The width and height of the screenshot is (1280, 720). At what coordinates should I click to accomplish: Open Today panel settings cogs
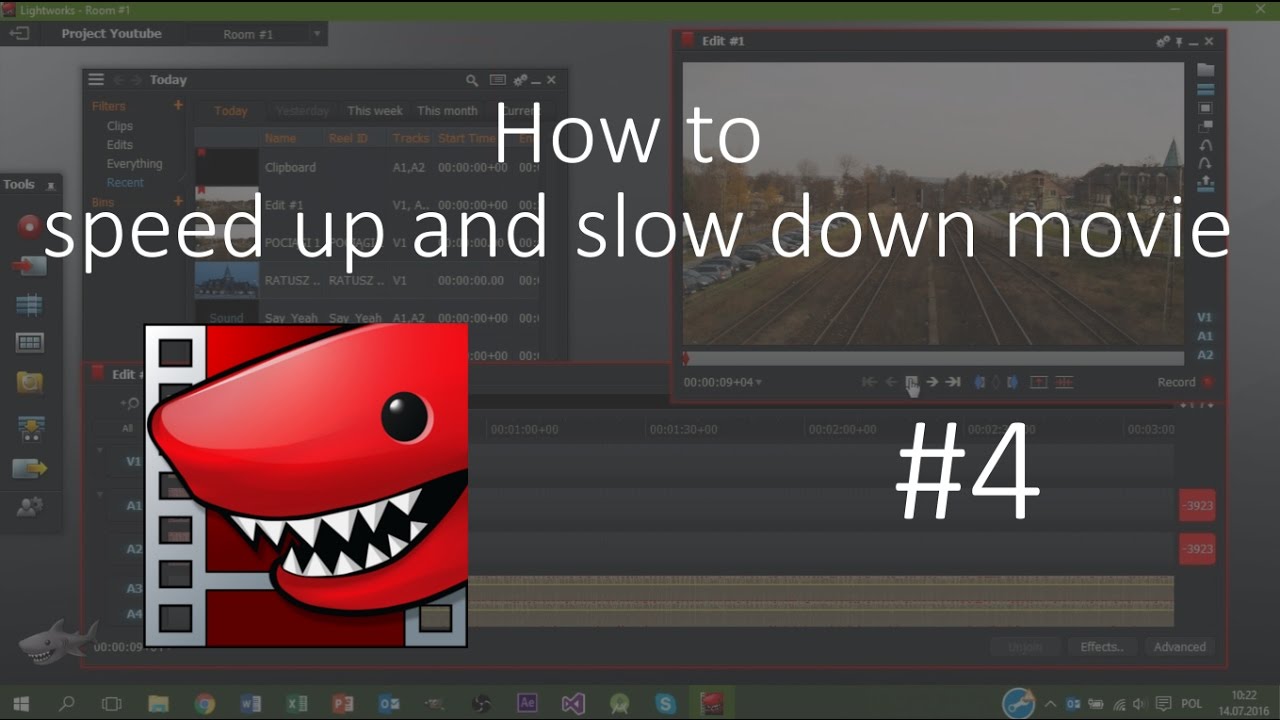pos(520,80)
